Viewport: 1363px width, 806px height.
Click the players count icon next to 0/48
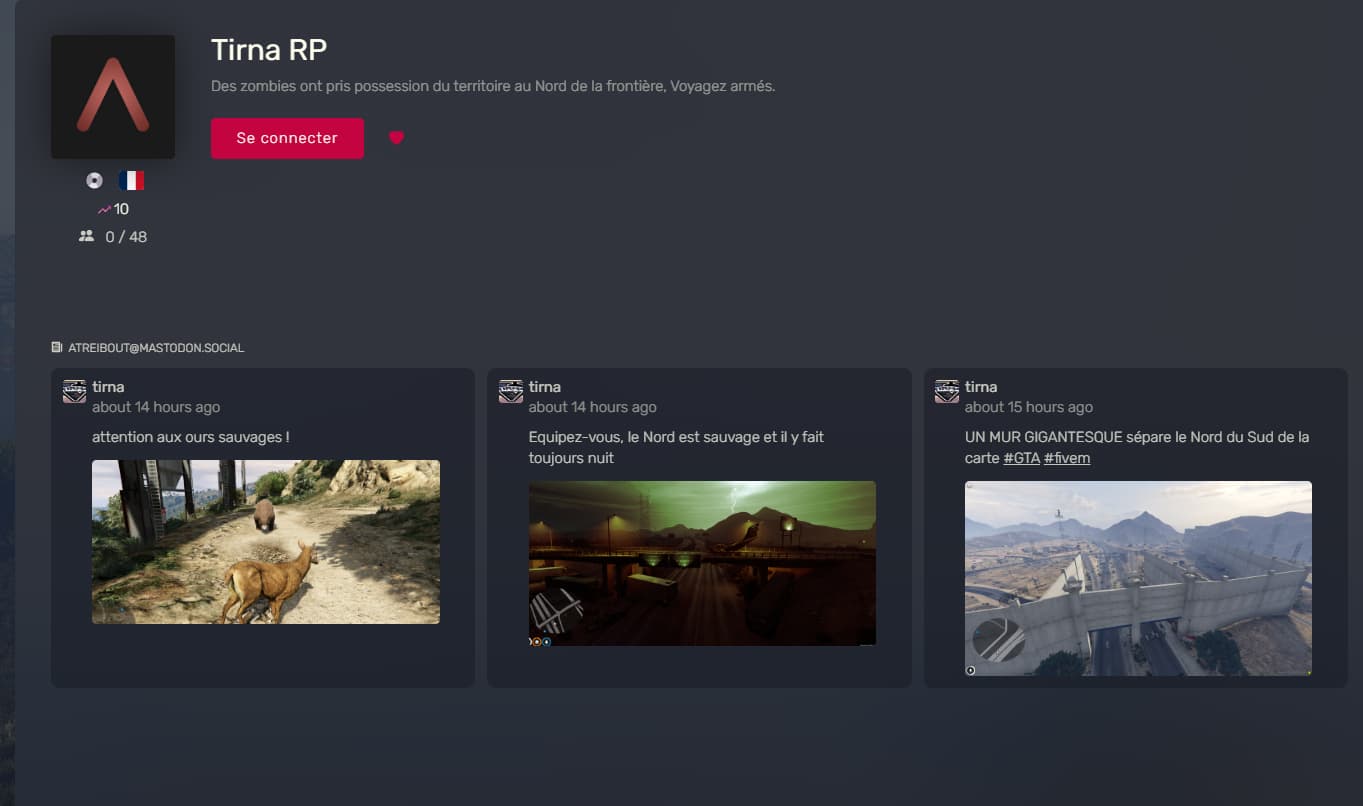[86, 236]
